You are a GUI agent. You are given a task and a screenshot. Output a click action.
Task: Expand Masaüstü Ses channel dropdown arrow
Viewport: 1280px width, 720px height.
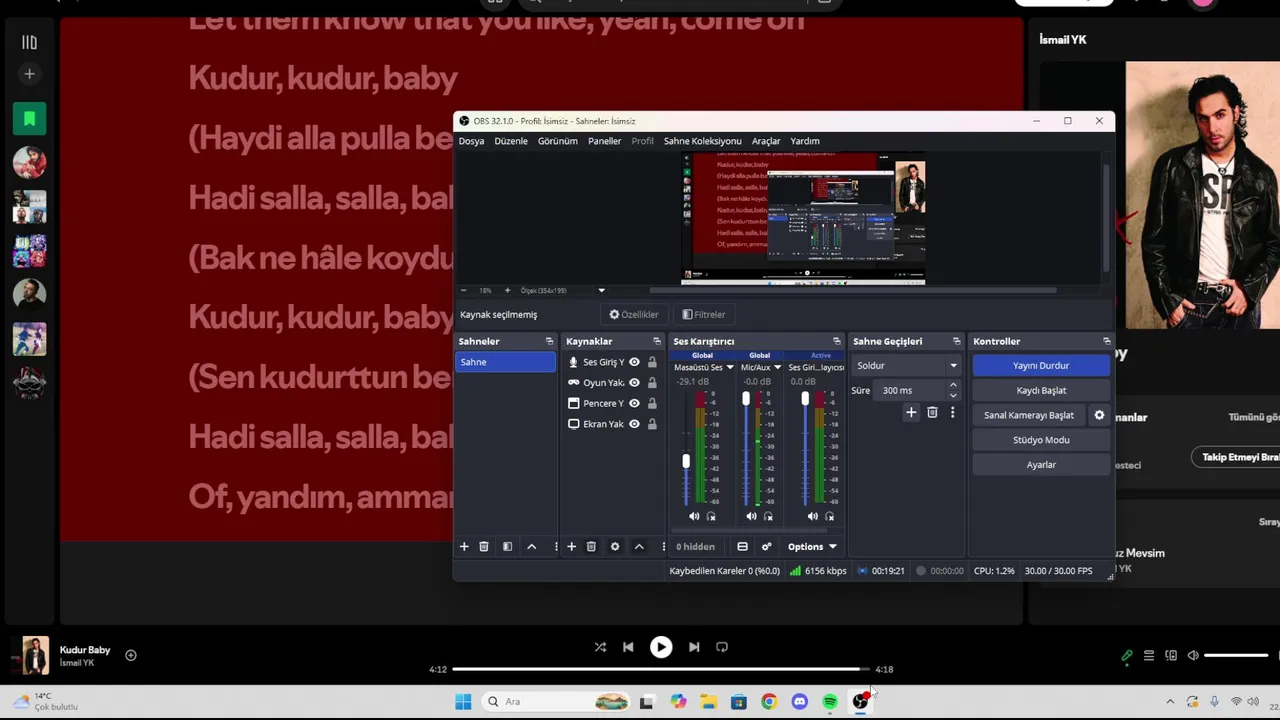coord(729,367)
